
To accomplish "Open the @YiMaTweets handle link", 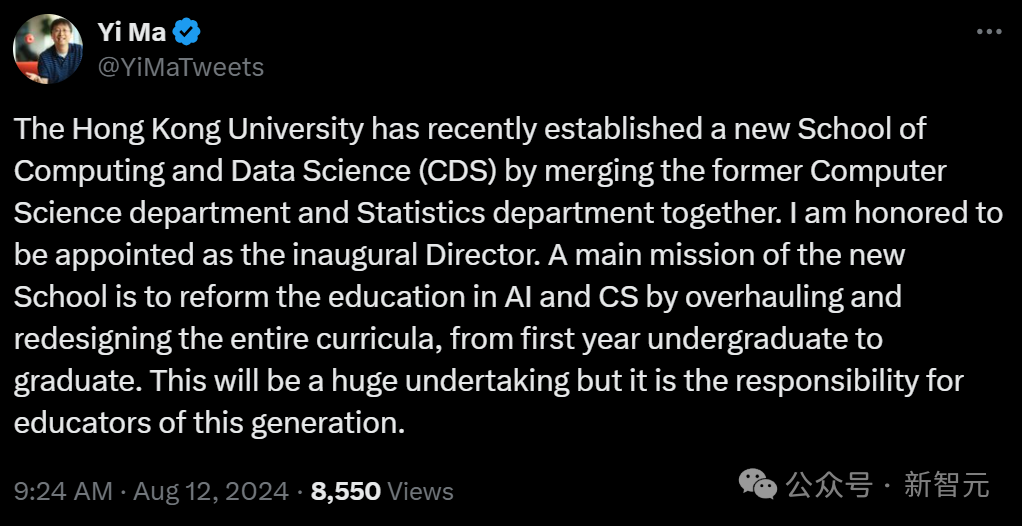I will 181,67.
